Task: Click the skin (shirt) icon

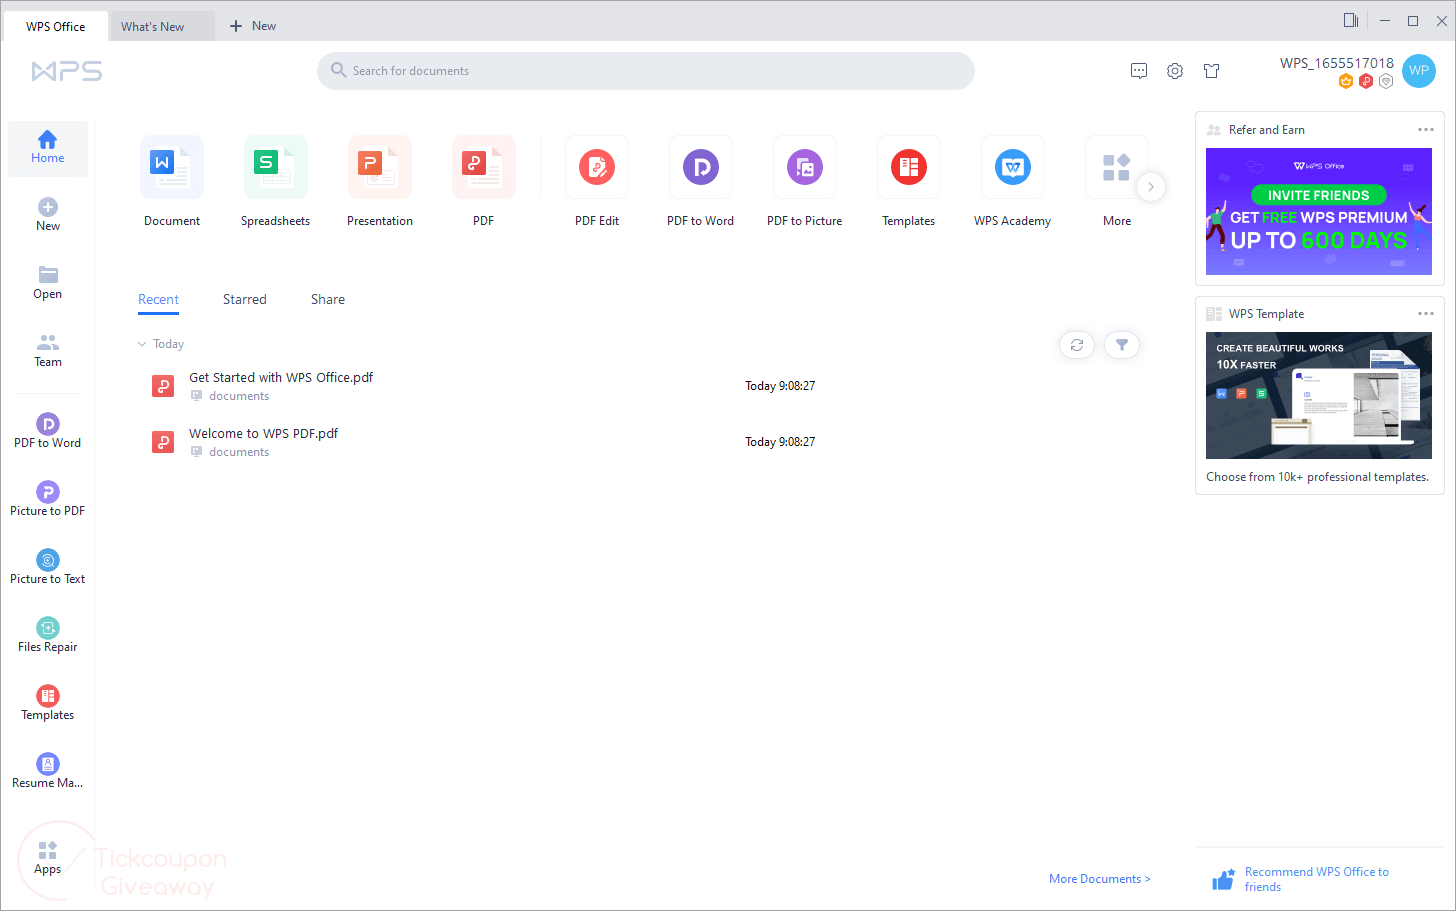Action: [x=1212, y=71]
